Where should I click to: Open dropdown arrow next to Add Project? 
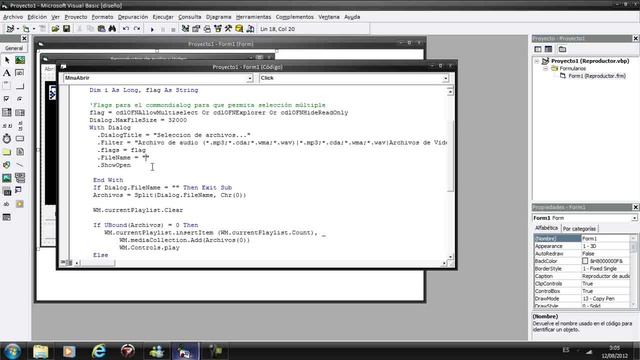(x=18, y=29)
